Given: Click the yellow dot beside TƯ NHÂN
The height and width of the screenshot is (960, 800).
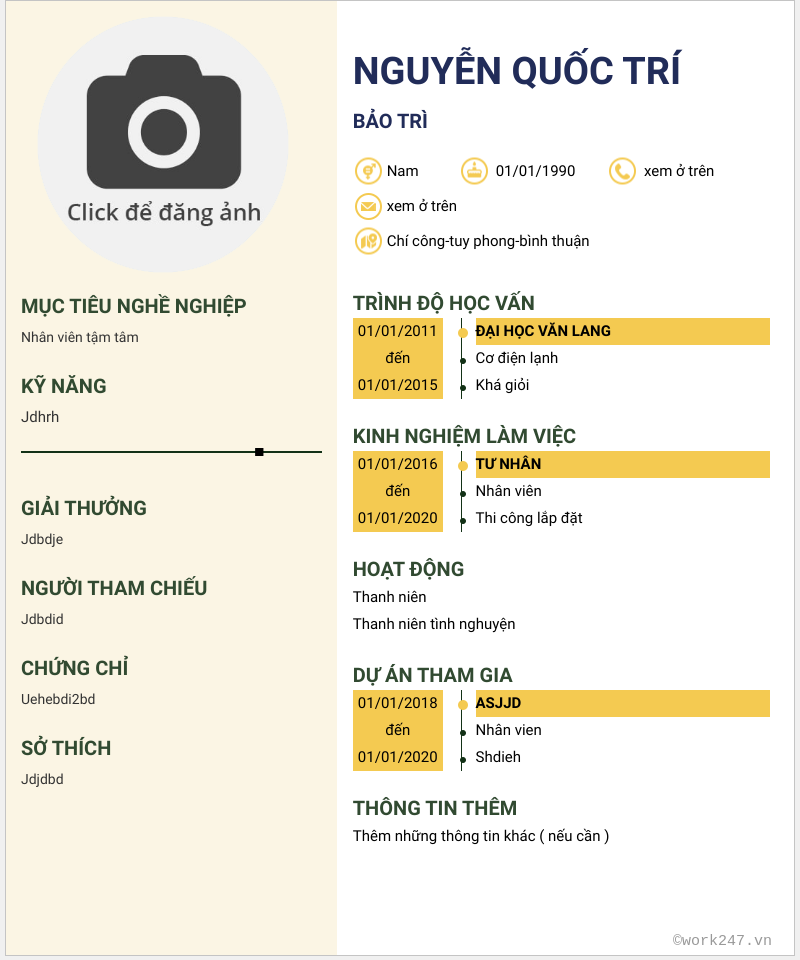Looking at the screenshot, I should [462, 465].
